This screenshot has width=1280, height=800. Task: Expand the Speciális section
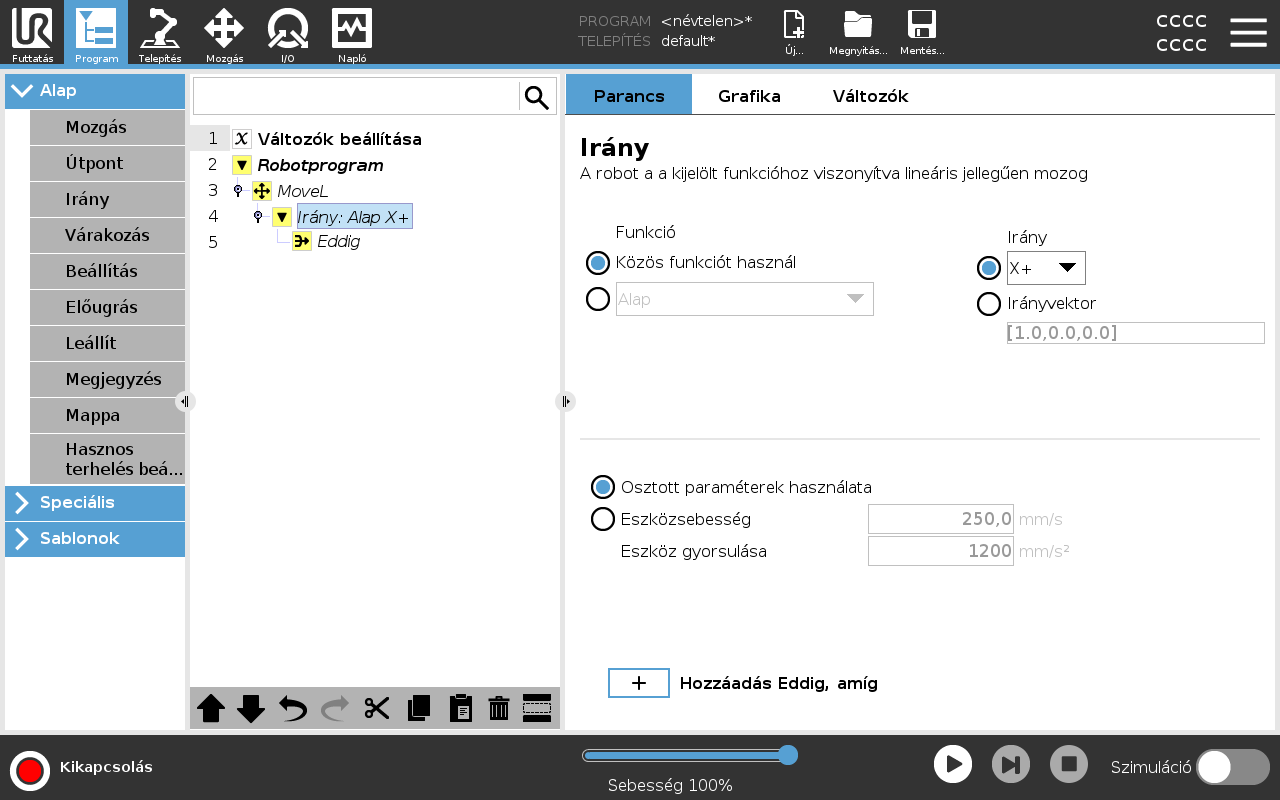(x=95, y=503)
